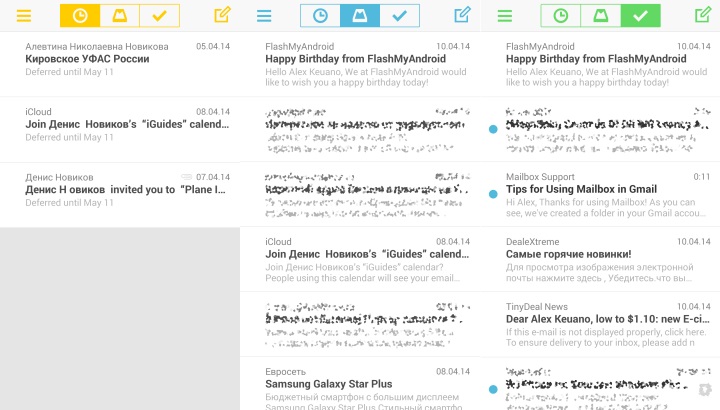Open the blue hamburger menu
The width and height of the screenshot is (720, 410).
[264, 16]
